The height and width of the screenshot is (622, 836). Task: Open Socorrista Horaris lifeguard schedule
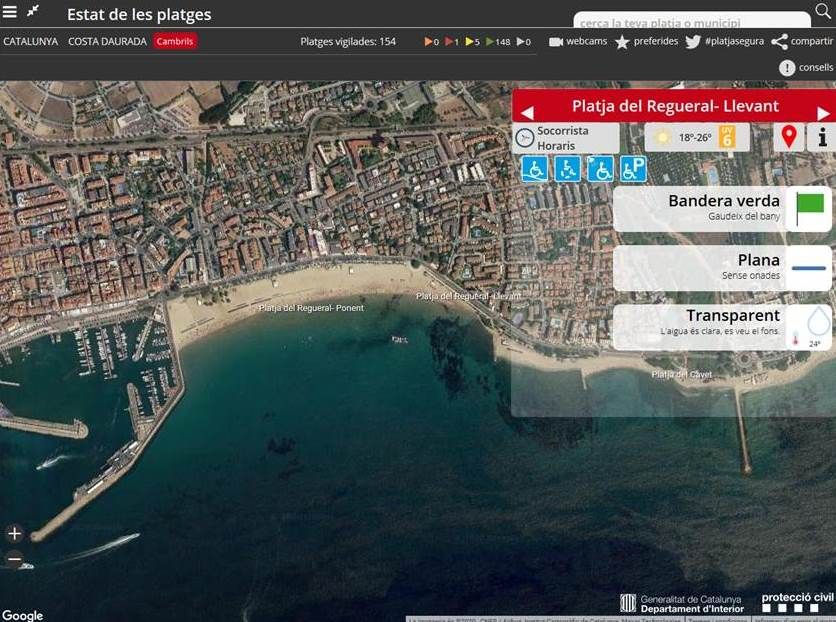coord(566,138)
